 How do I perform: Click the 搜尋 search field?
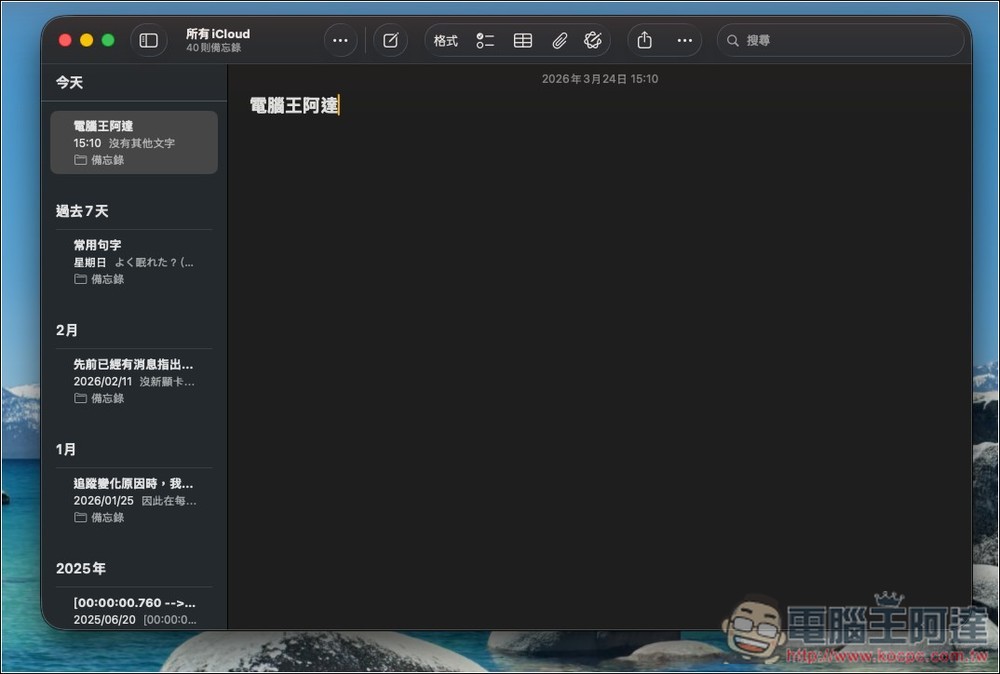[841, 41]
